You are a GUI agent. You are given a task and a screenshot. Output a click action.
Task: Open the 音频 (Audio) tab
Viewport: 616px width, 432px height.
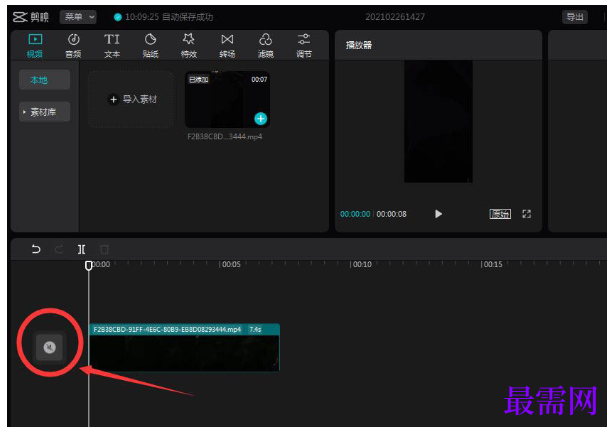click(x=73, y=46)
